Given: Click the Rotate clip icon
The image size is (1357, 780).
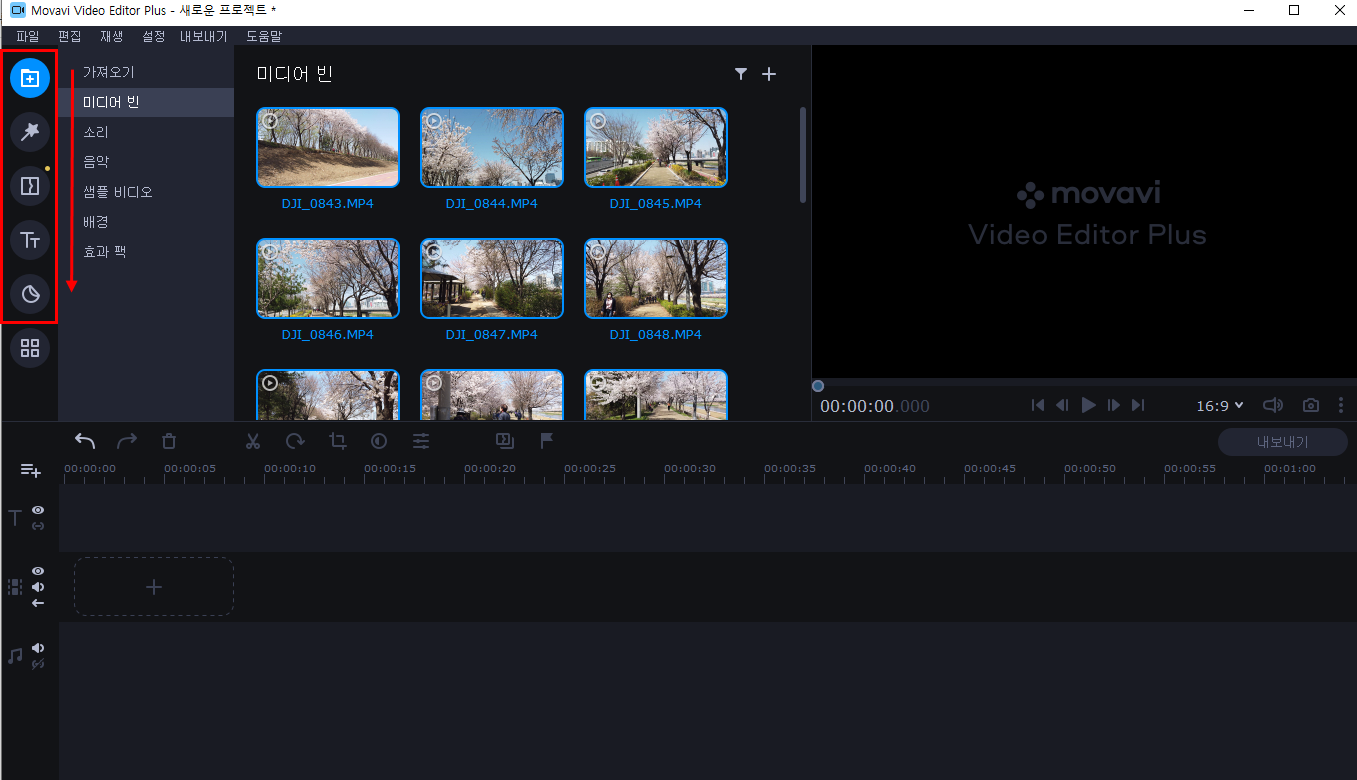Looking at the screenshot, I should 295,441.
